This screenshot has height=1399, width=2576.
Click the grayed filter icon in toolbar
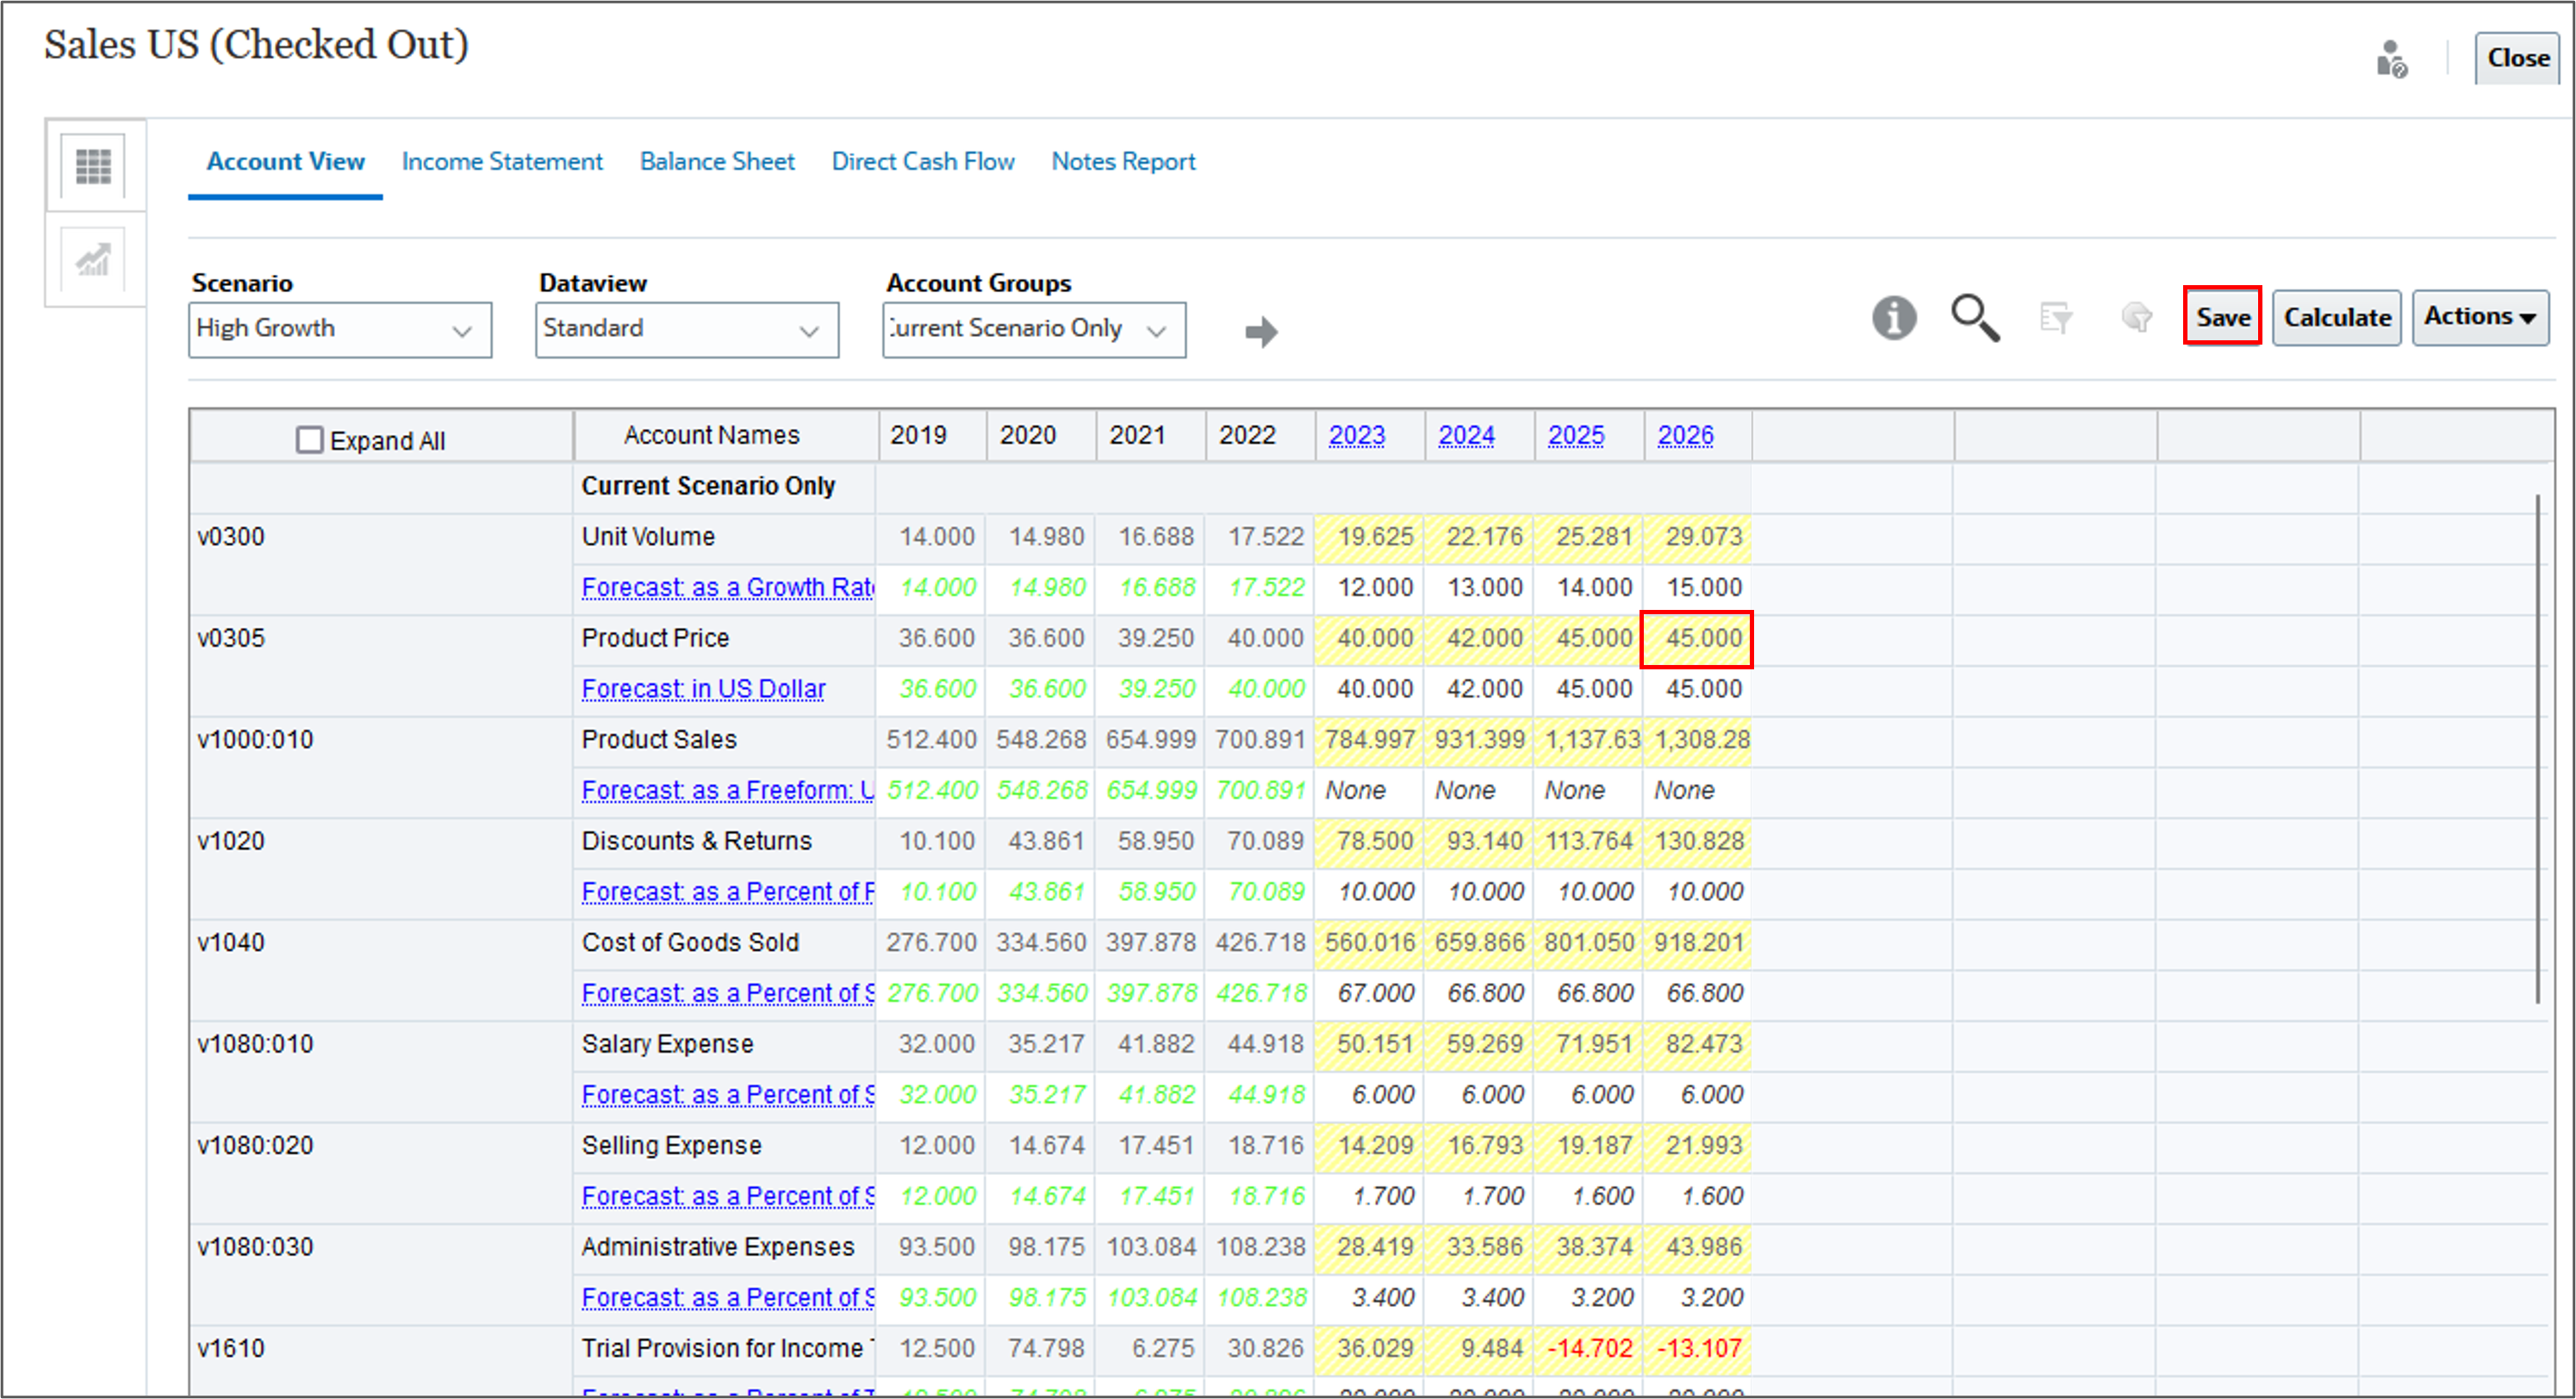(2056, 318)
